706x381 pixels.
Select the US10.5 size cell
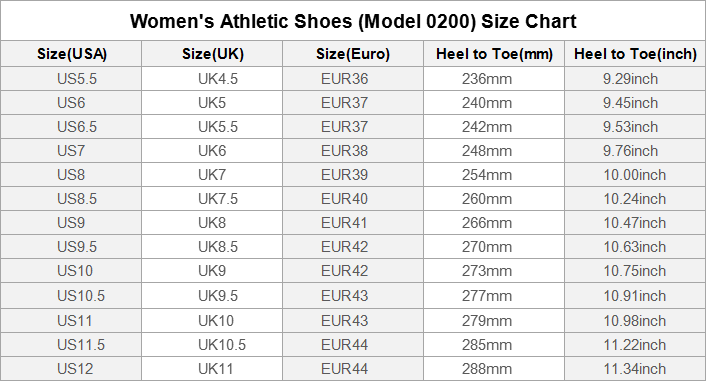[x=72, y=295]
